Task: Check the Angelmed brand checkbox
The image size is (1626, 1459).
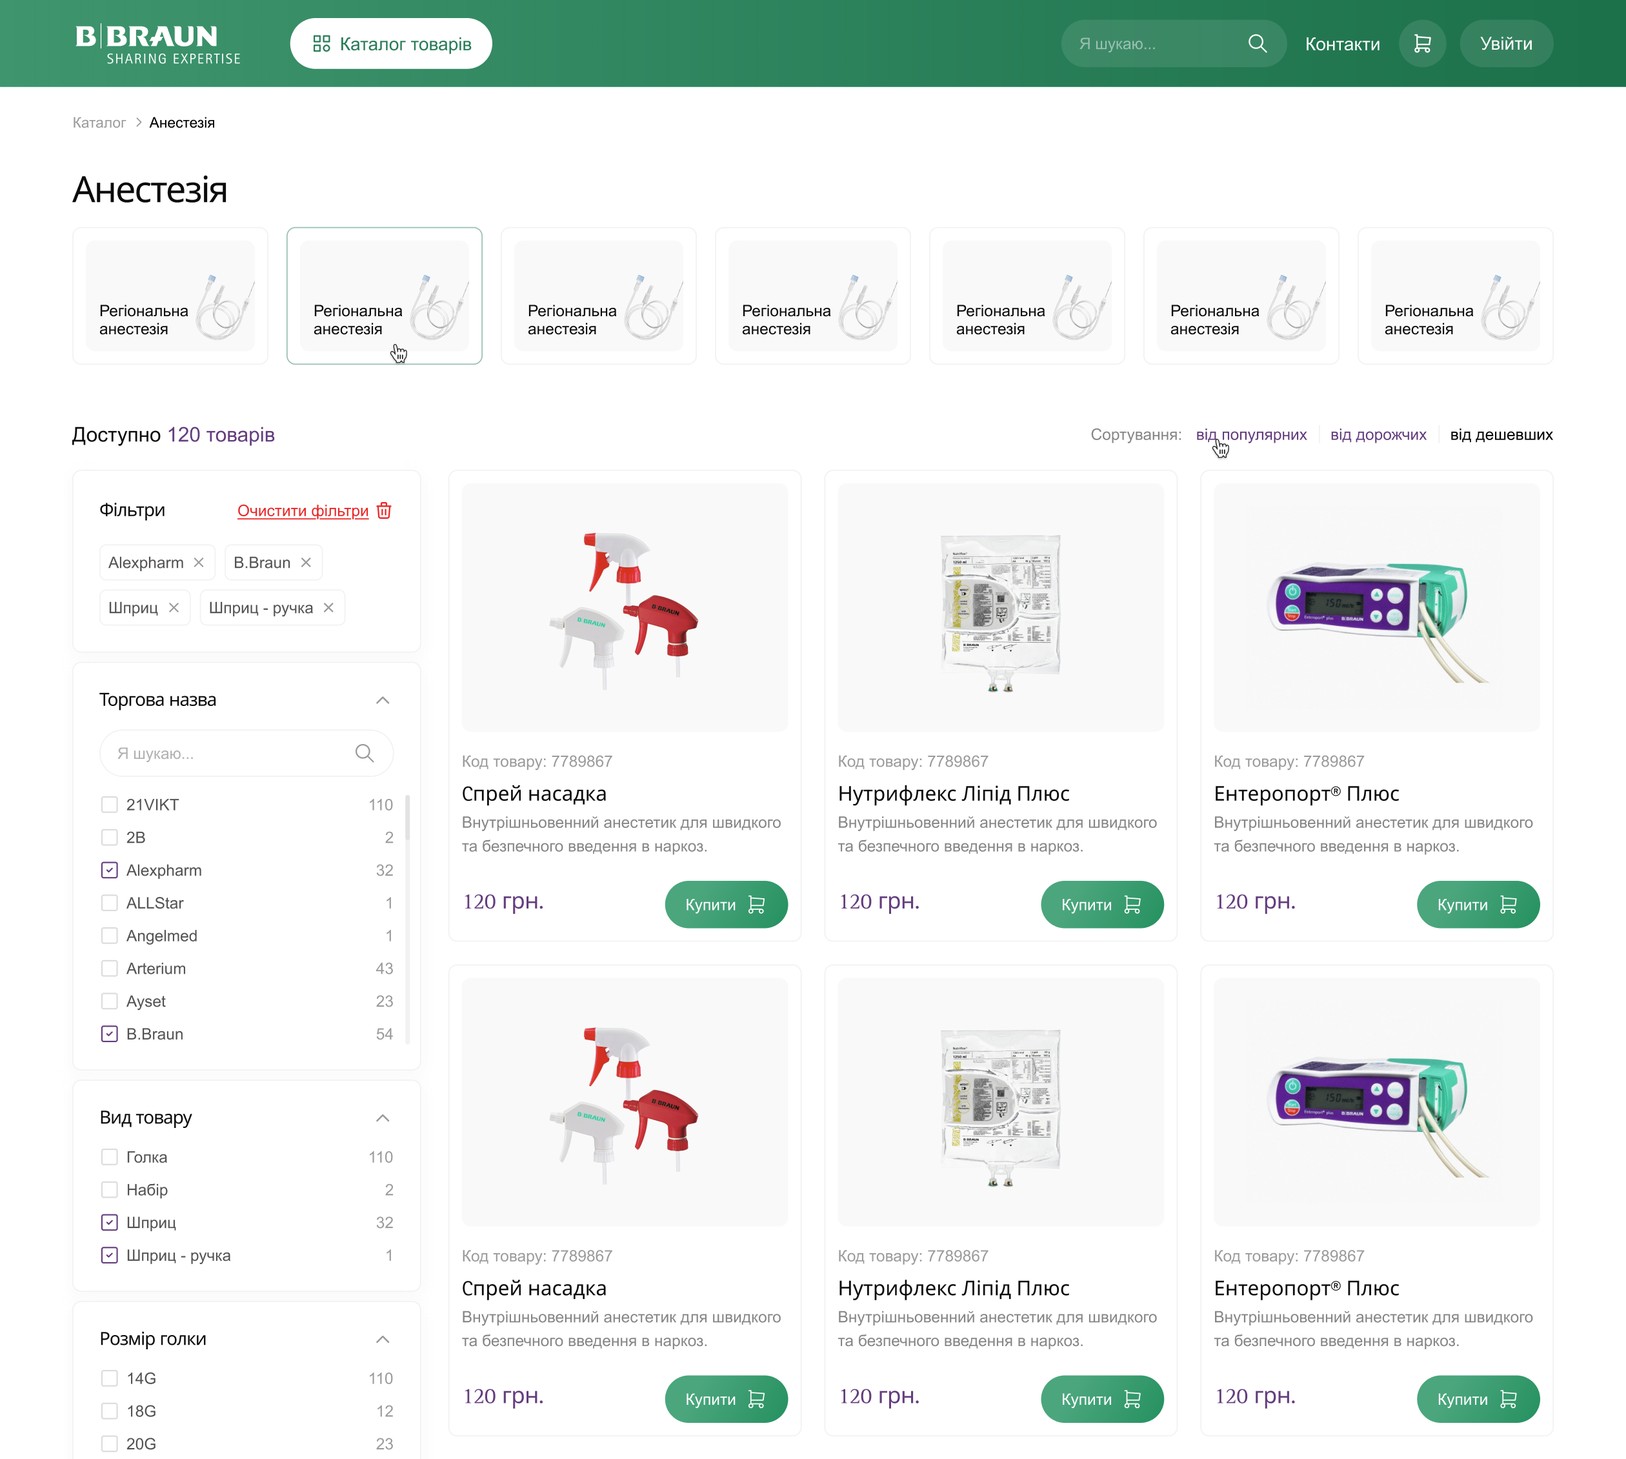Action: pyautogui.click(x=110, y=936)
